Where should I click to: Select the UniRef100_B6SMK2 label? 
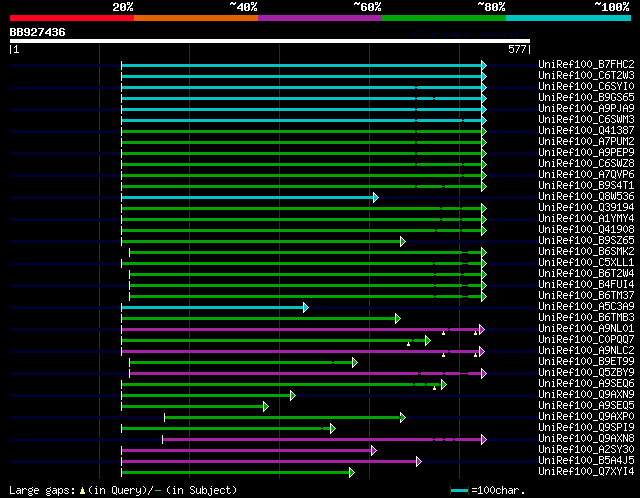pyautogui.click(x=586, y=252)
